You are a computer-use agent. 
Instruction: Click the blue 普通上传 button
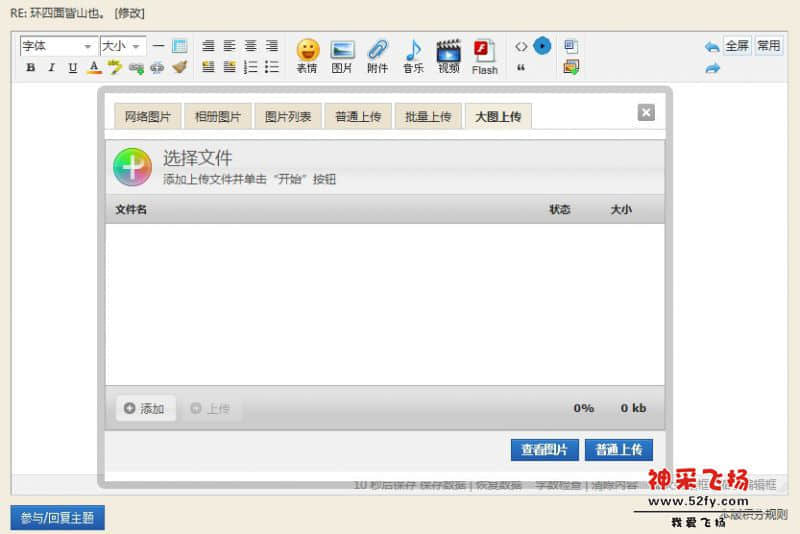point(618,449)
